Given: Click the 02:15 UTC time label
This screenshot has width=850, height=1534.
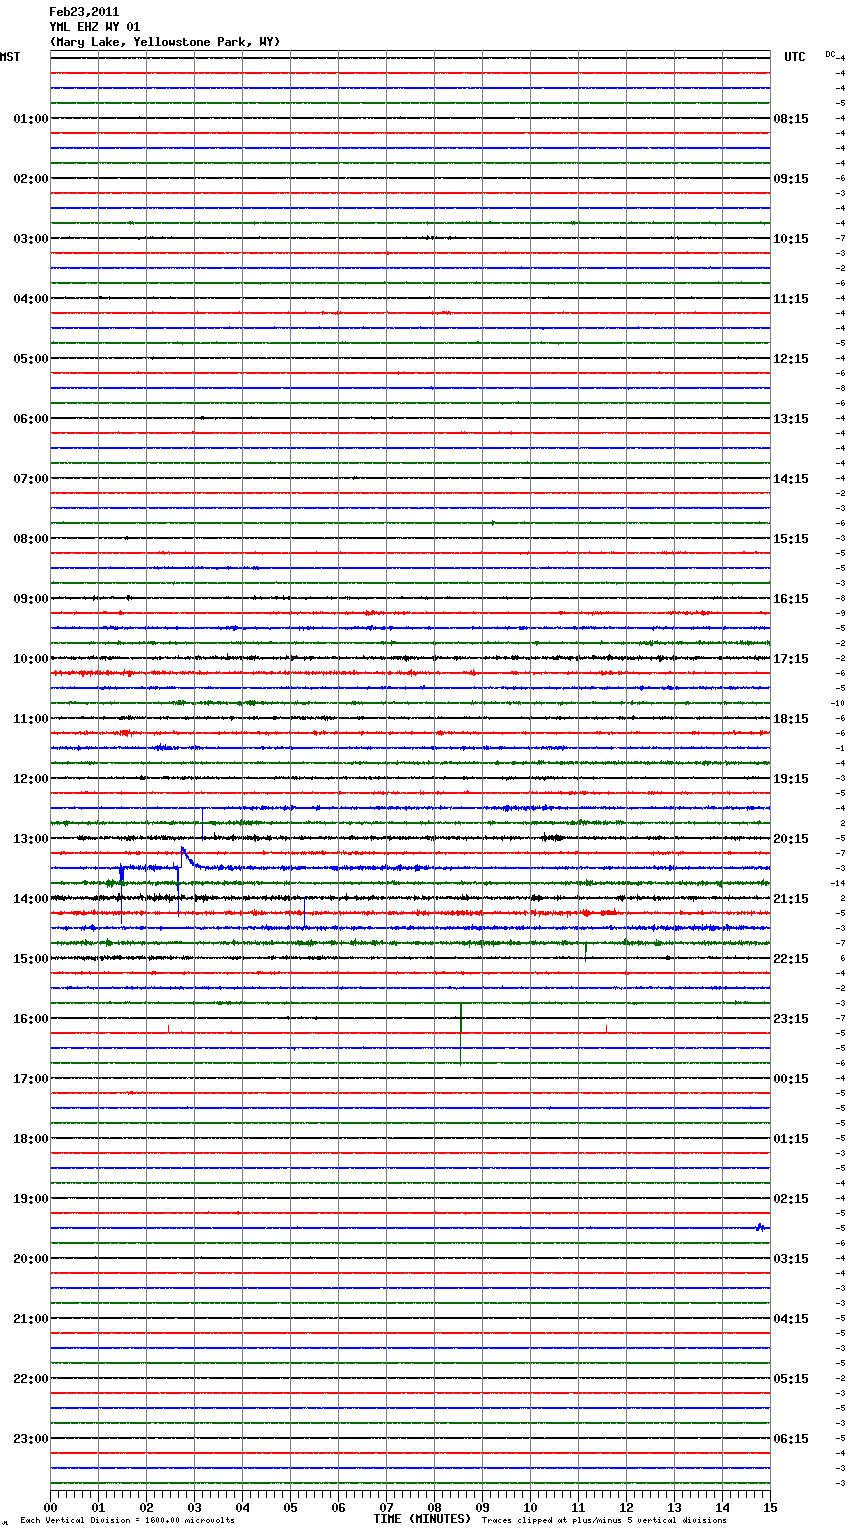Looking at the screenshot, I should (791, 1199).
